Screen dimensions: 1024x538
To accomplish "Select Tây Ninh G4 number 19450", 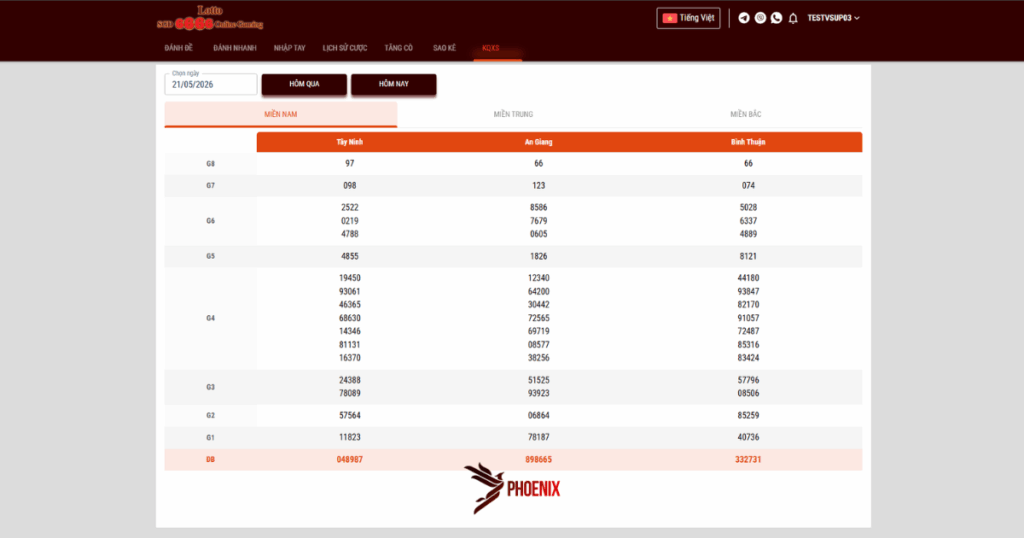I will pos(349,277).
